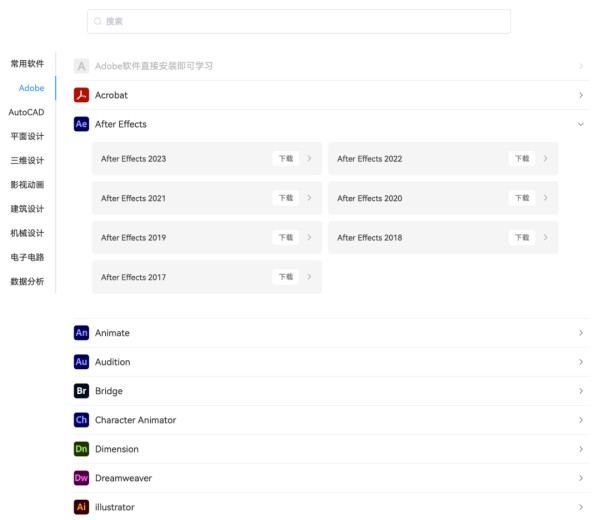Click the Character Animator Ch icon
The height and width of the screenshot is (520, 600).
click(81, 420)
